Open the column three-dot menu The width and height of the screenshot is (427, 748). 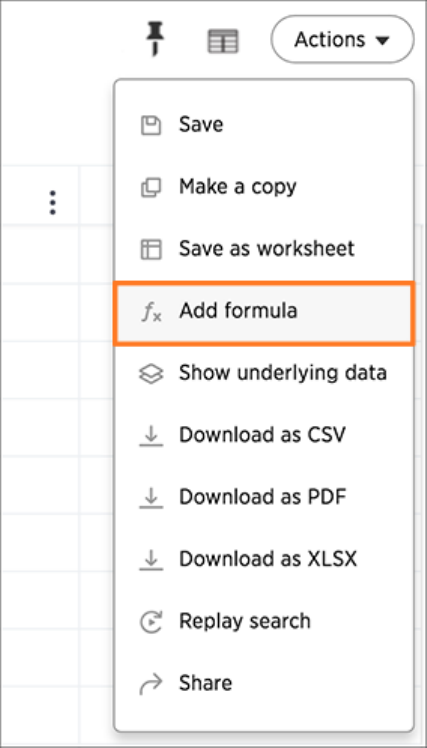pos(53,203)
